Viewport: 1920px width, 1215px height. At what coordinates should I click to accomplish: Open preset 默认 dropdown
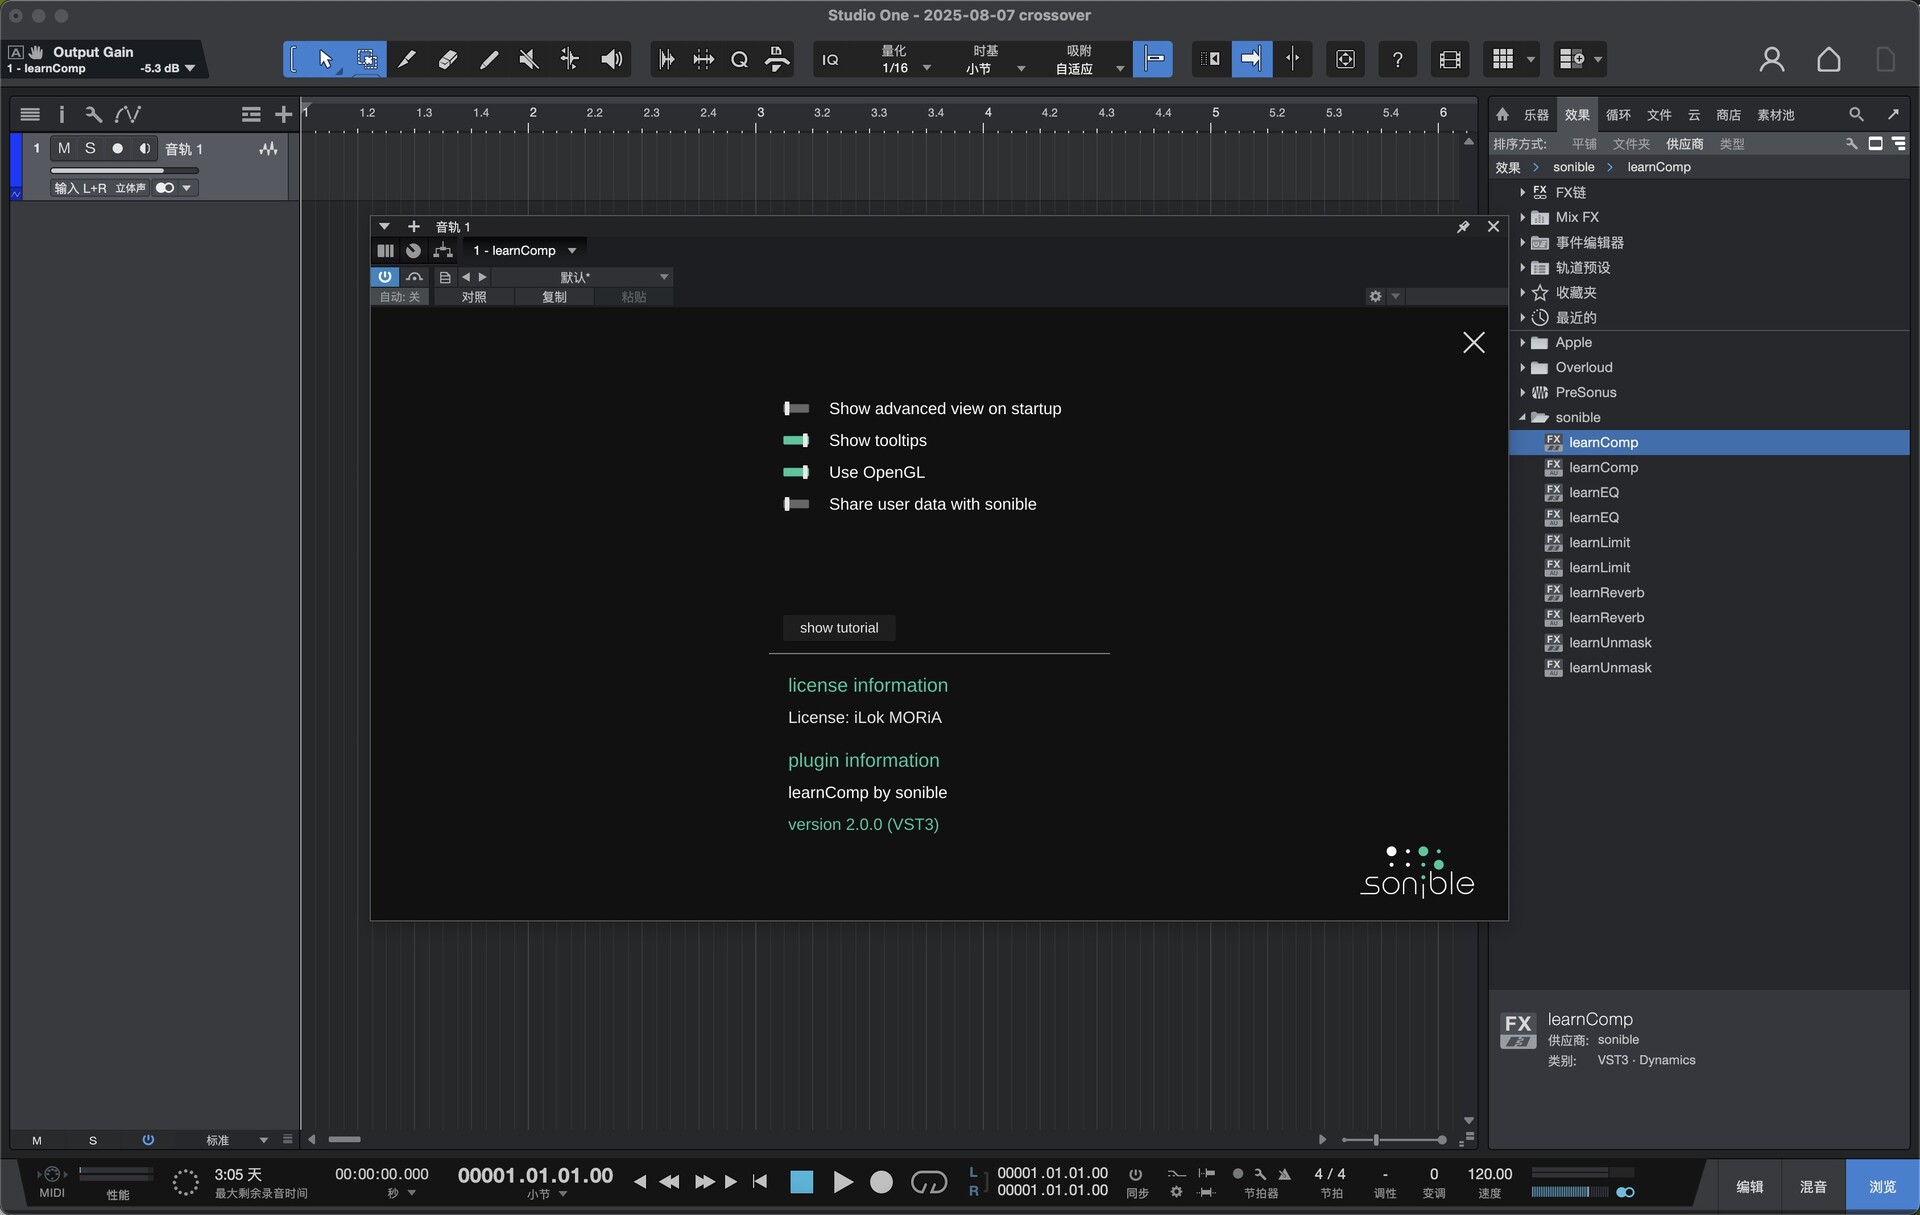point(581,277)
